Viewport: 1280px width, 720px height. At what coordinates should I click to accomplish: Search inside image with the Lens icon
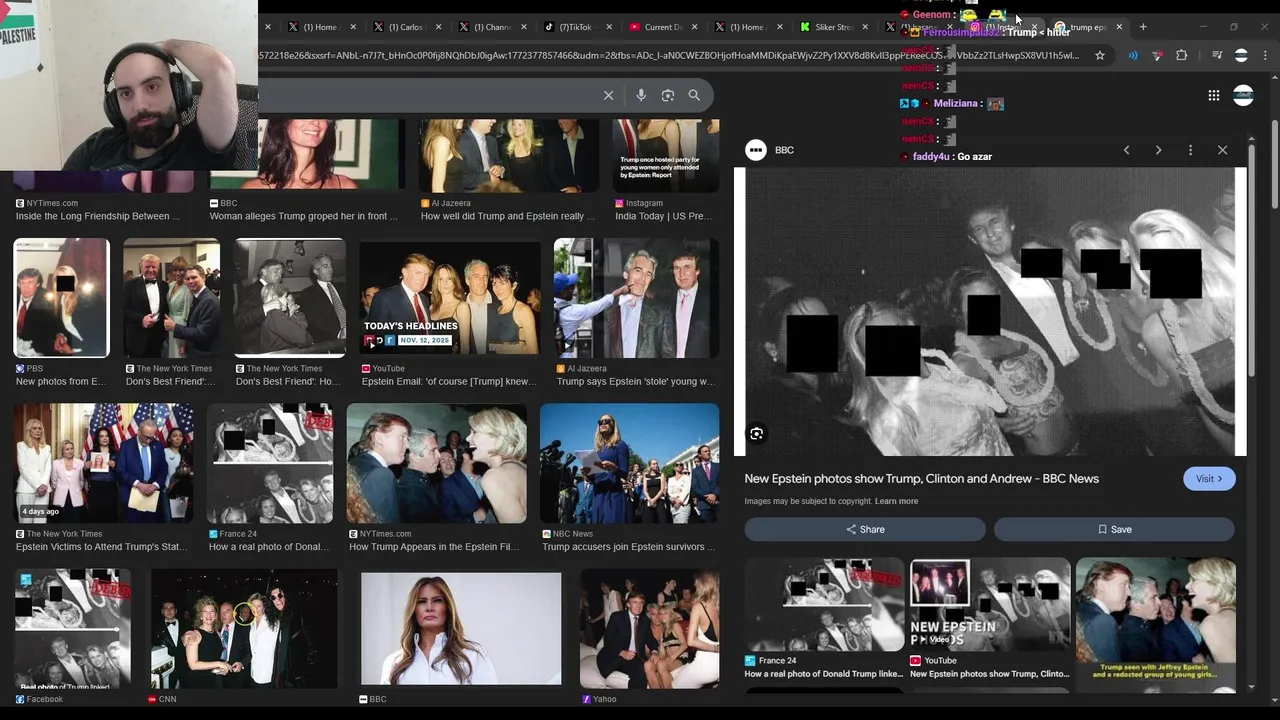pos(757,434)
